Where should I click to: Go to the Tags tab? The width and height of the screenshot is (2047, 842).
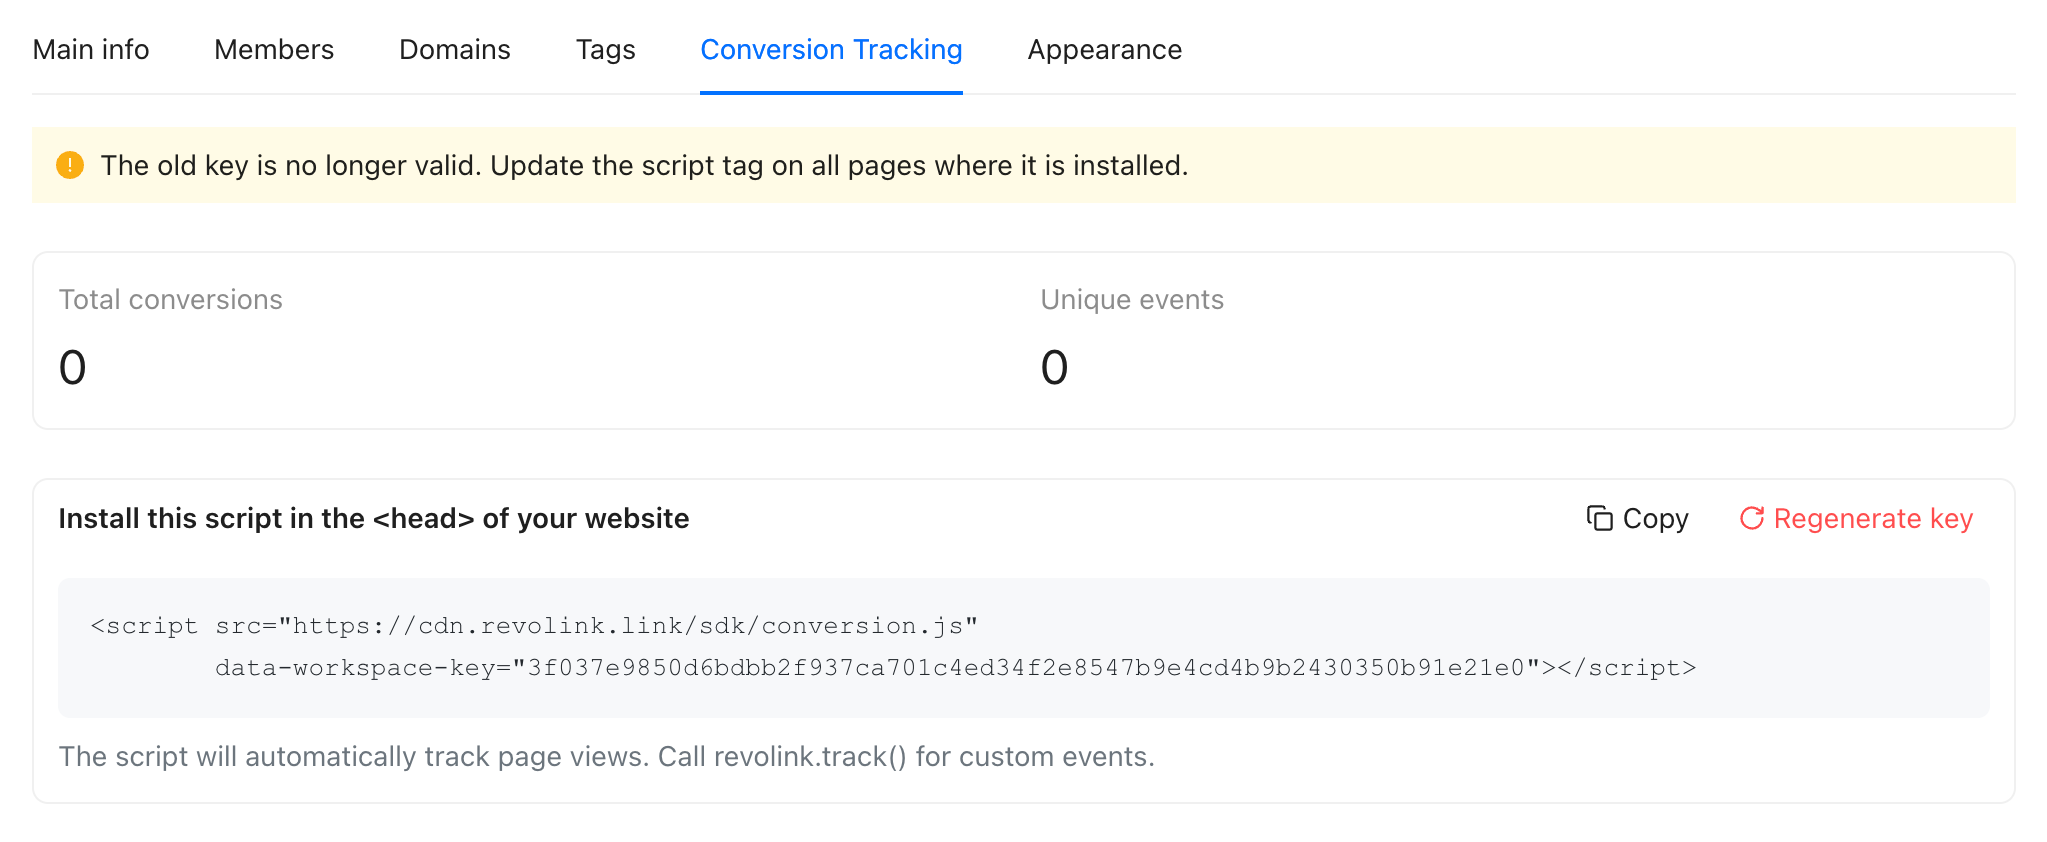pyautogui.click(x=606, y=50)
